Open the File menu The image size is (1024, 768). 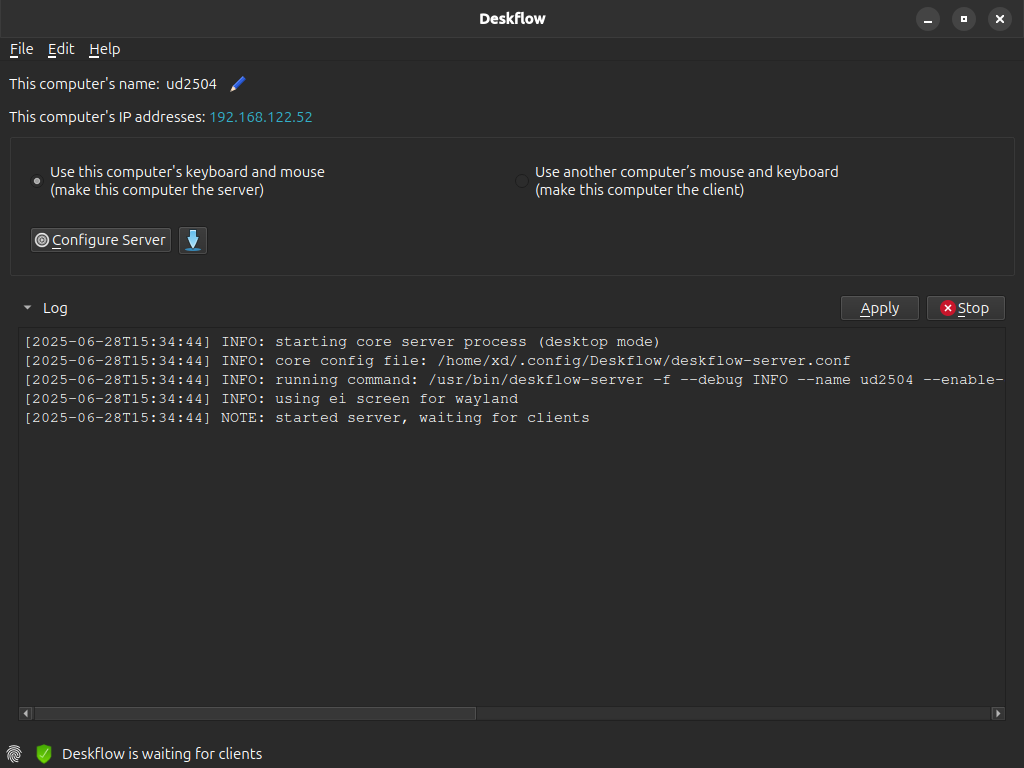coord(22,49)
